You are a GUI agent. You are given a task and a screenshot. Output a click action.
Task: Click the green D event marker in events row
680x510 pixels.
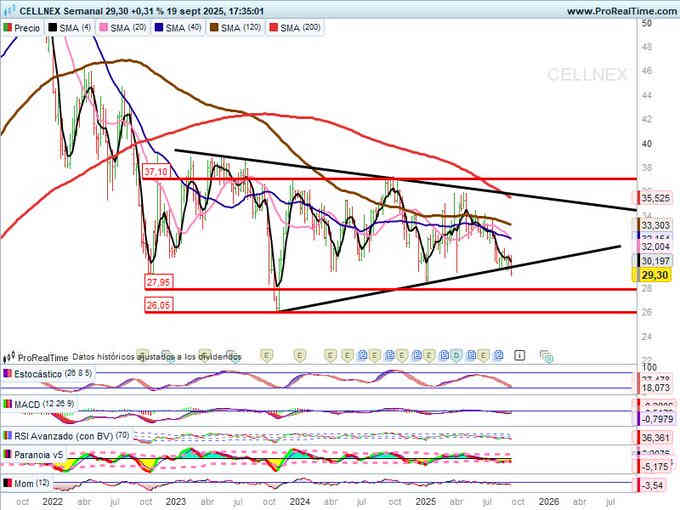click(x=456, y=356)
